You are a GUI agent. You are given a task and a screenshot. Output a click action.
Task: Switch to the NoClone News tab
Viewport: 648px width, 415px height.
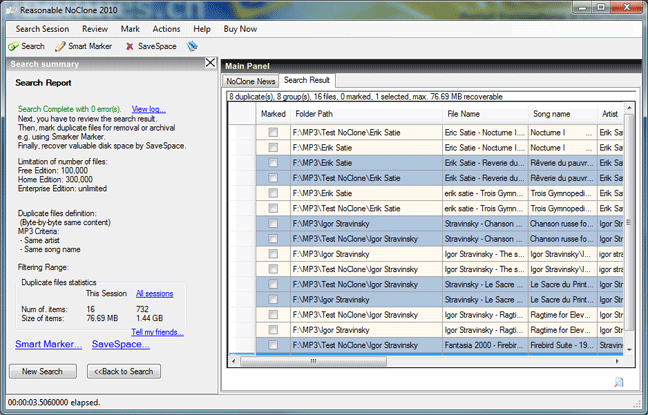tap(250, 81)
